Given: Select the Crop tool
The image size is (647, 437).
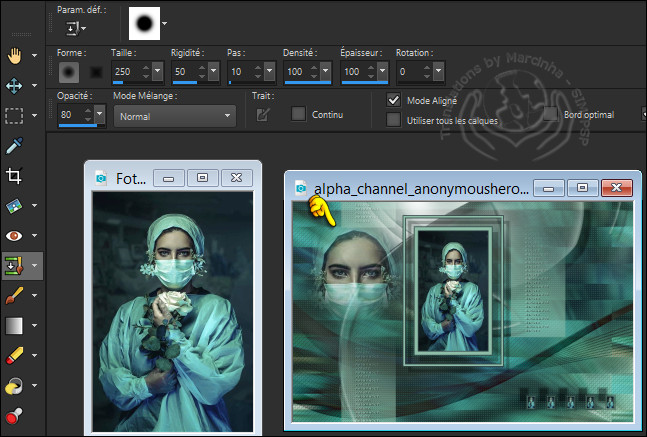Looking at the screenshot, I should click(14, 176).
